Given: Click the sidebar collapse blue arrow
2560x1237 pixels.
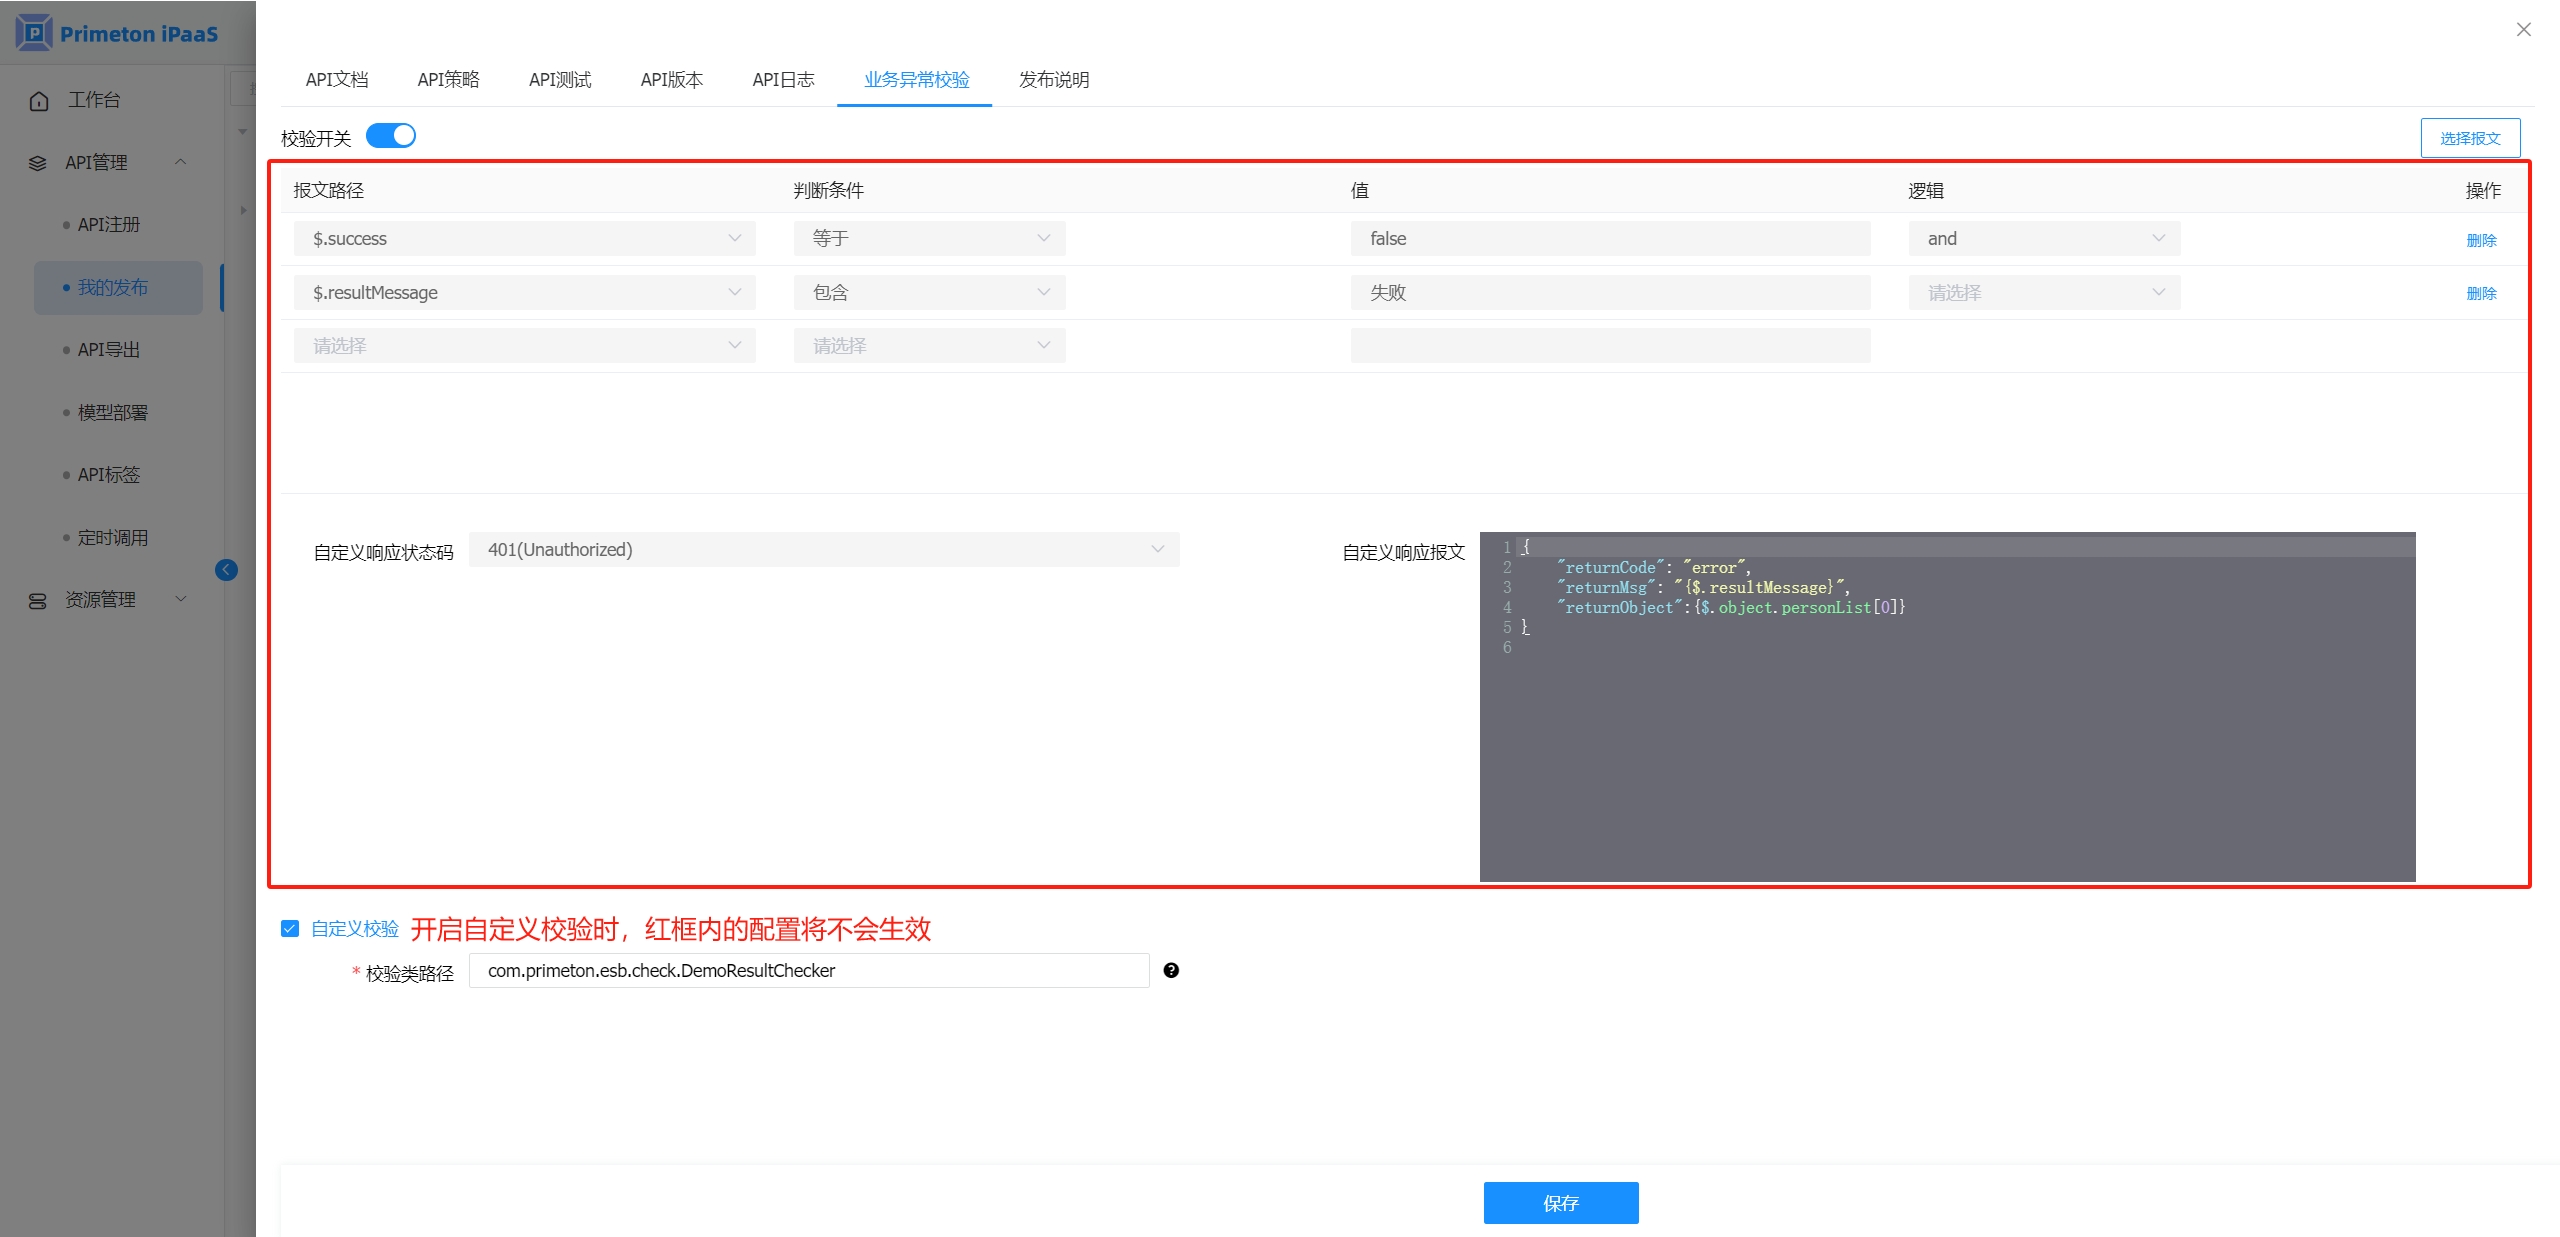Looking at the screenshot, I should point(226,570).
